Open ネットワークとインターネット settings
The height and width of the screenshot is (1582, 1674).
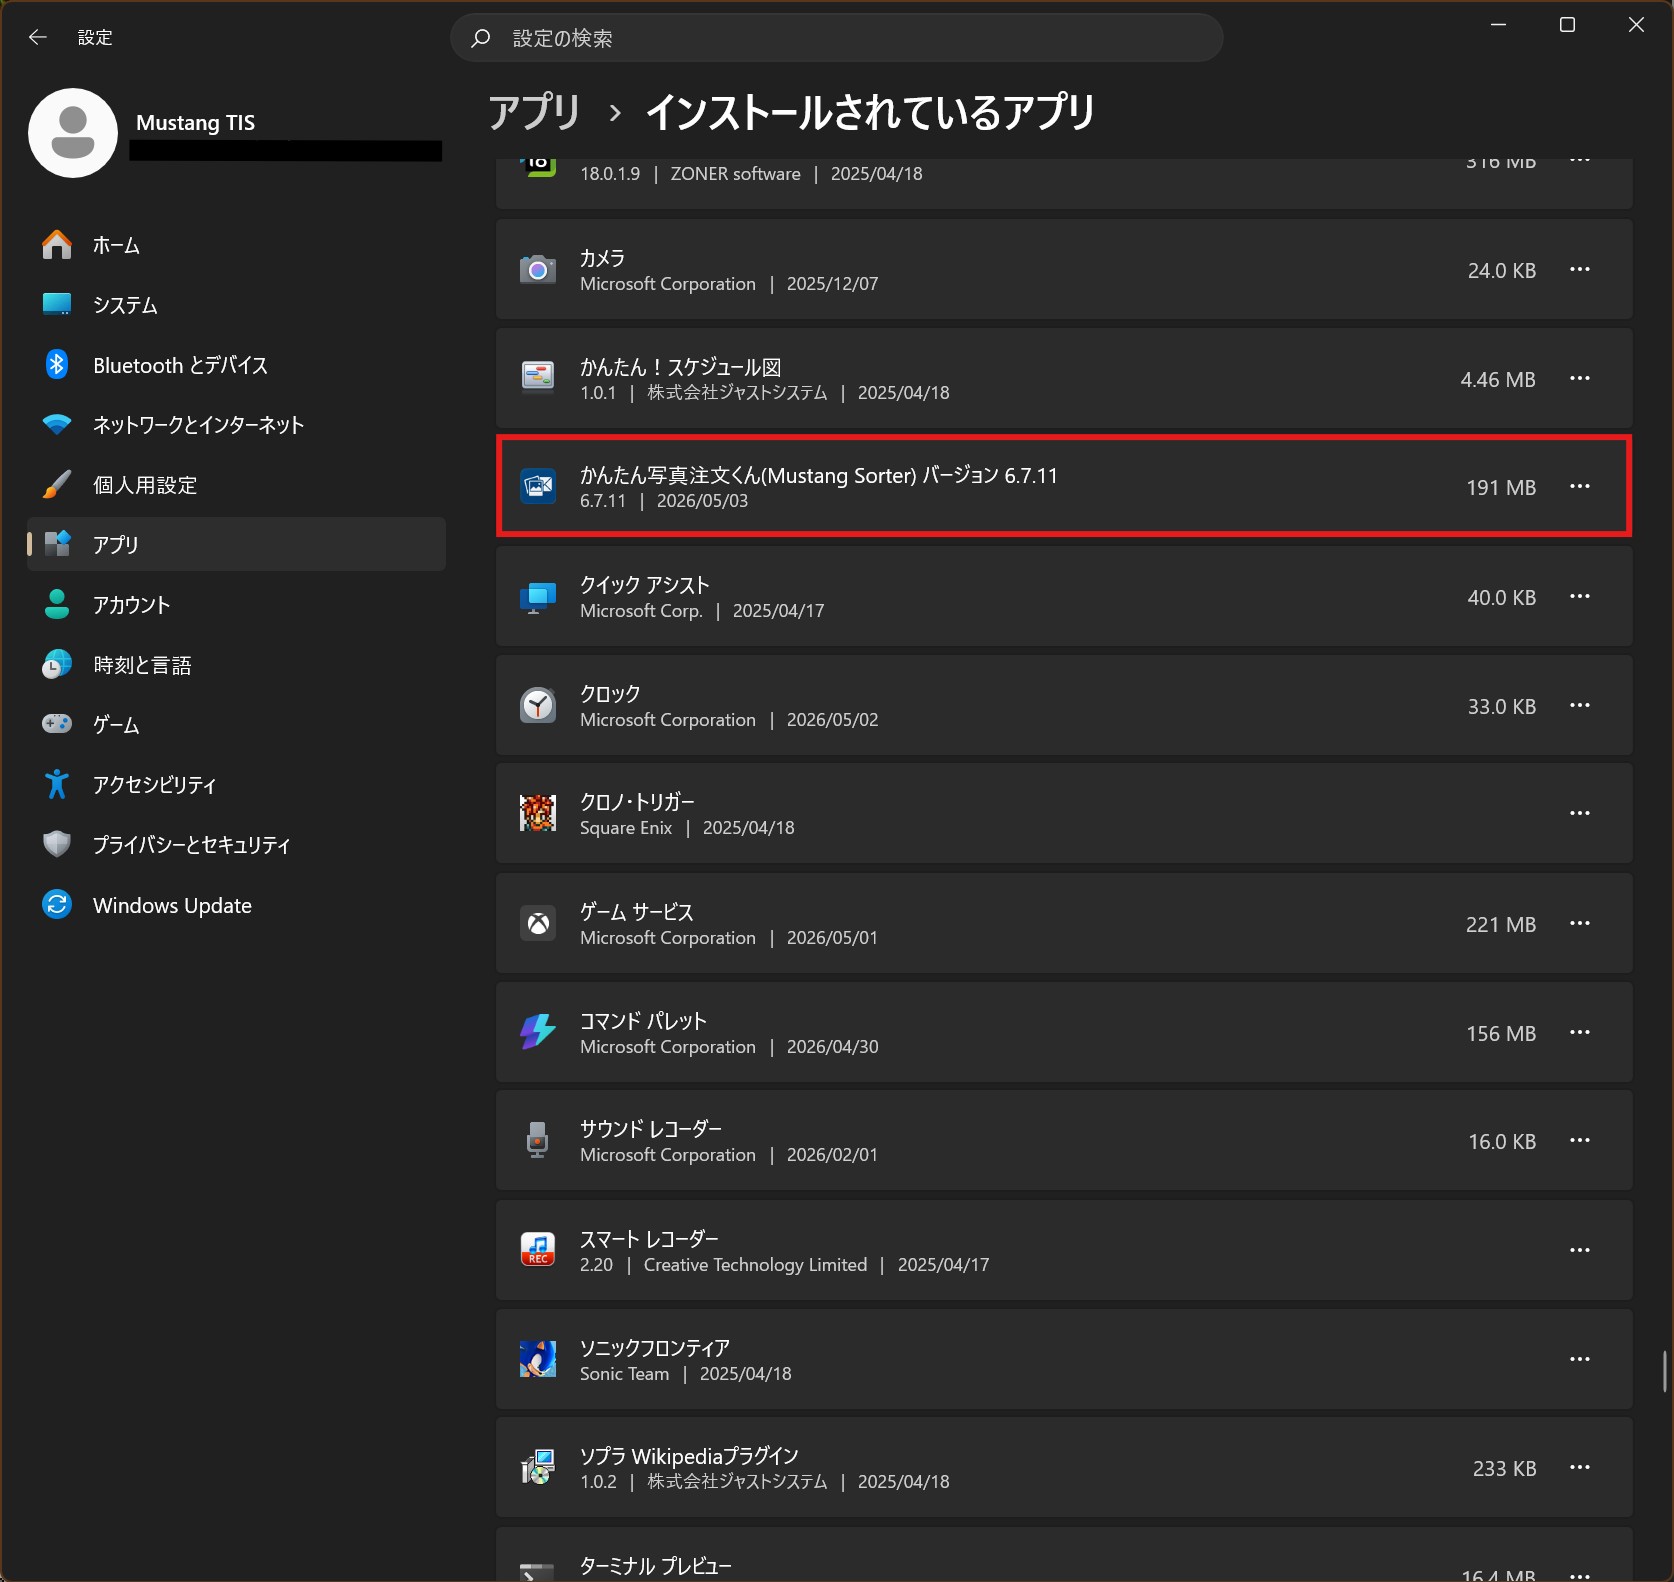(236, 425)
